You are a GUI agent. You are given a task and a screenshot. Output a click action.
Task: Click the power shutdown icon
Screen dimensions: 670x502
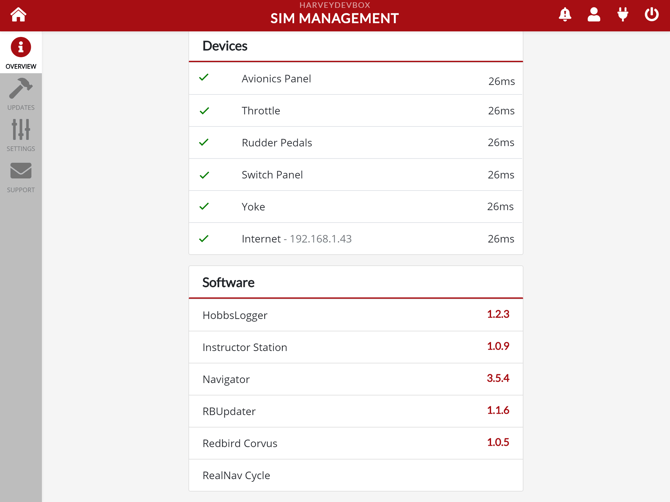point(651,15)
